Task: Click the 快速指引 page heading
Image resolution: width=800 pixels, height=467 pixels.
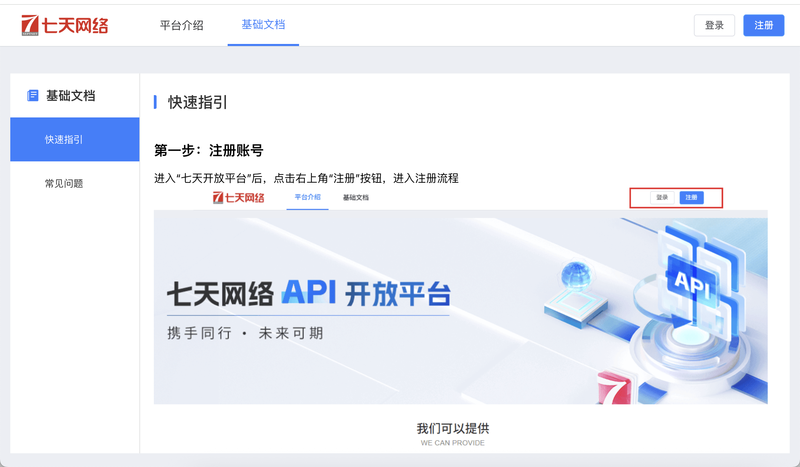Action: click(197, 102)
